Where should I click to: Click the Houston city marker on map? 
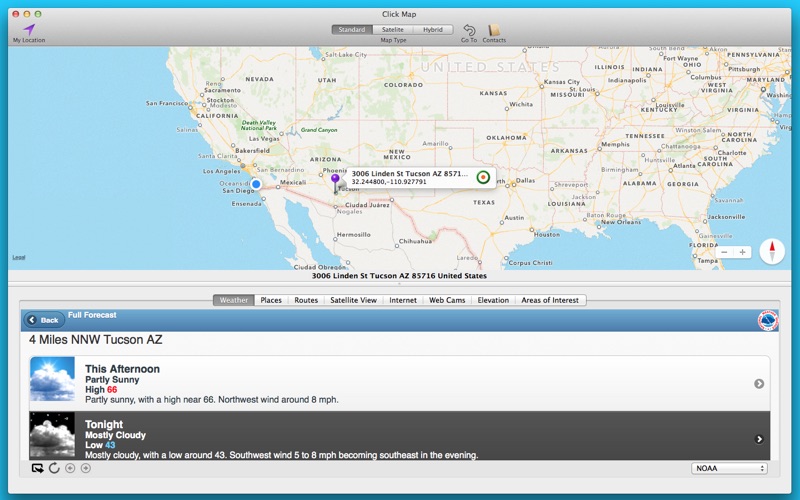pos(531,230)
